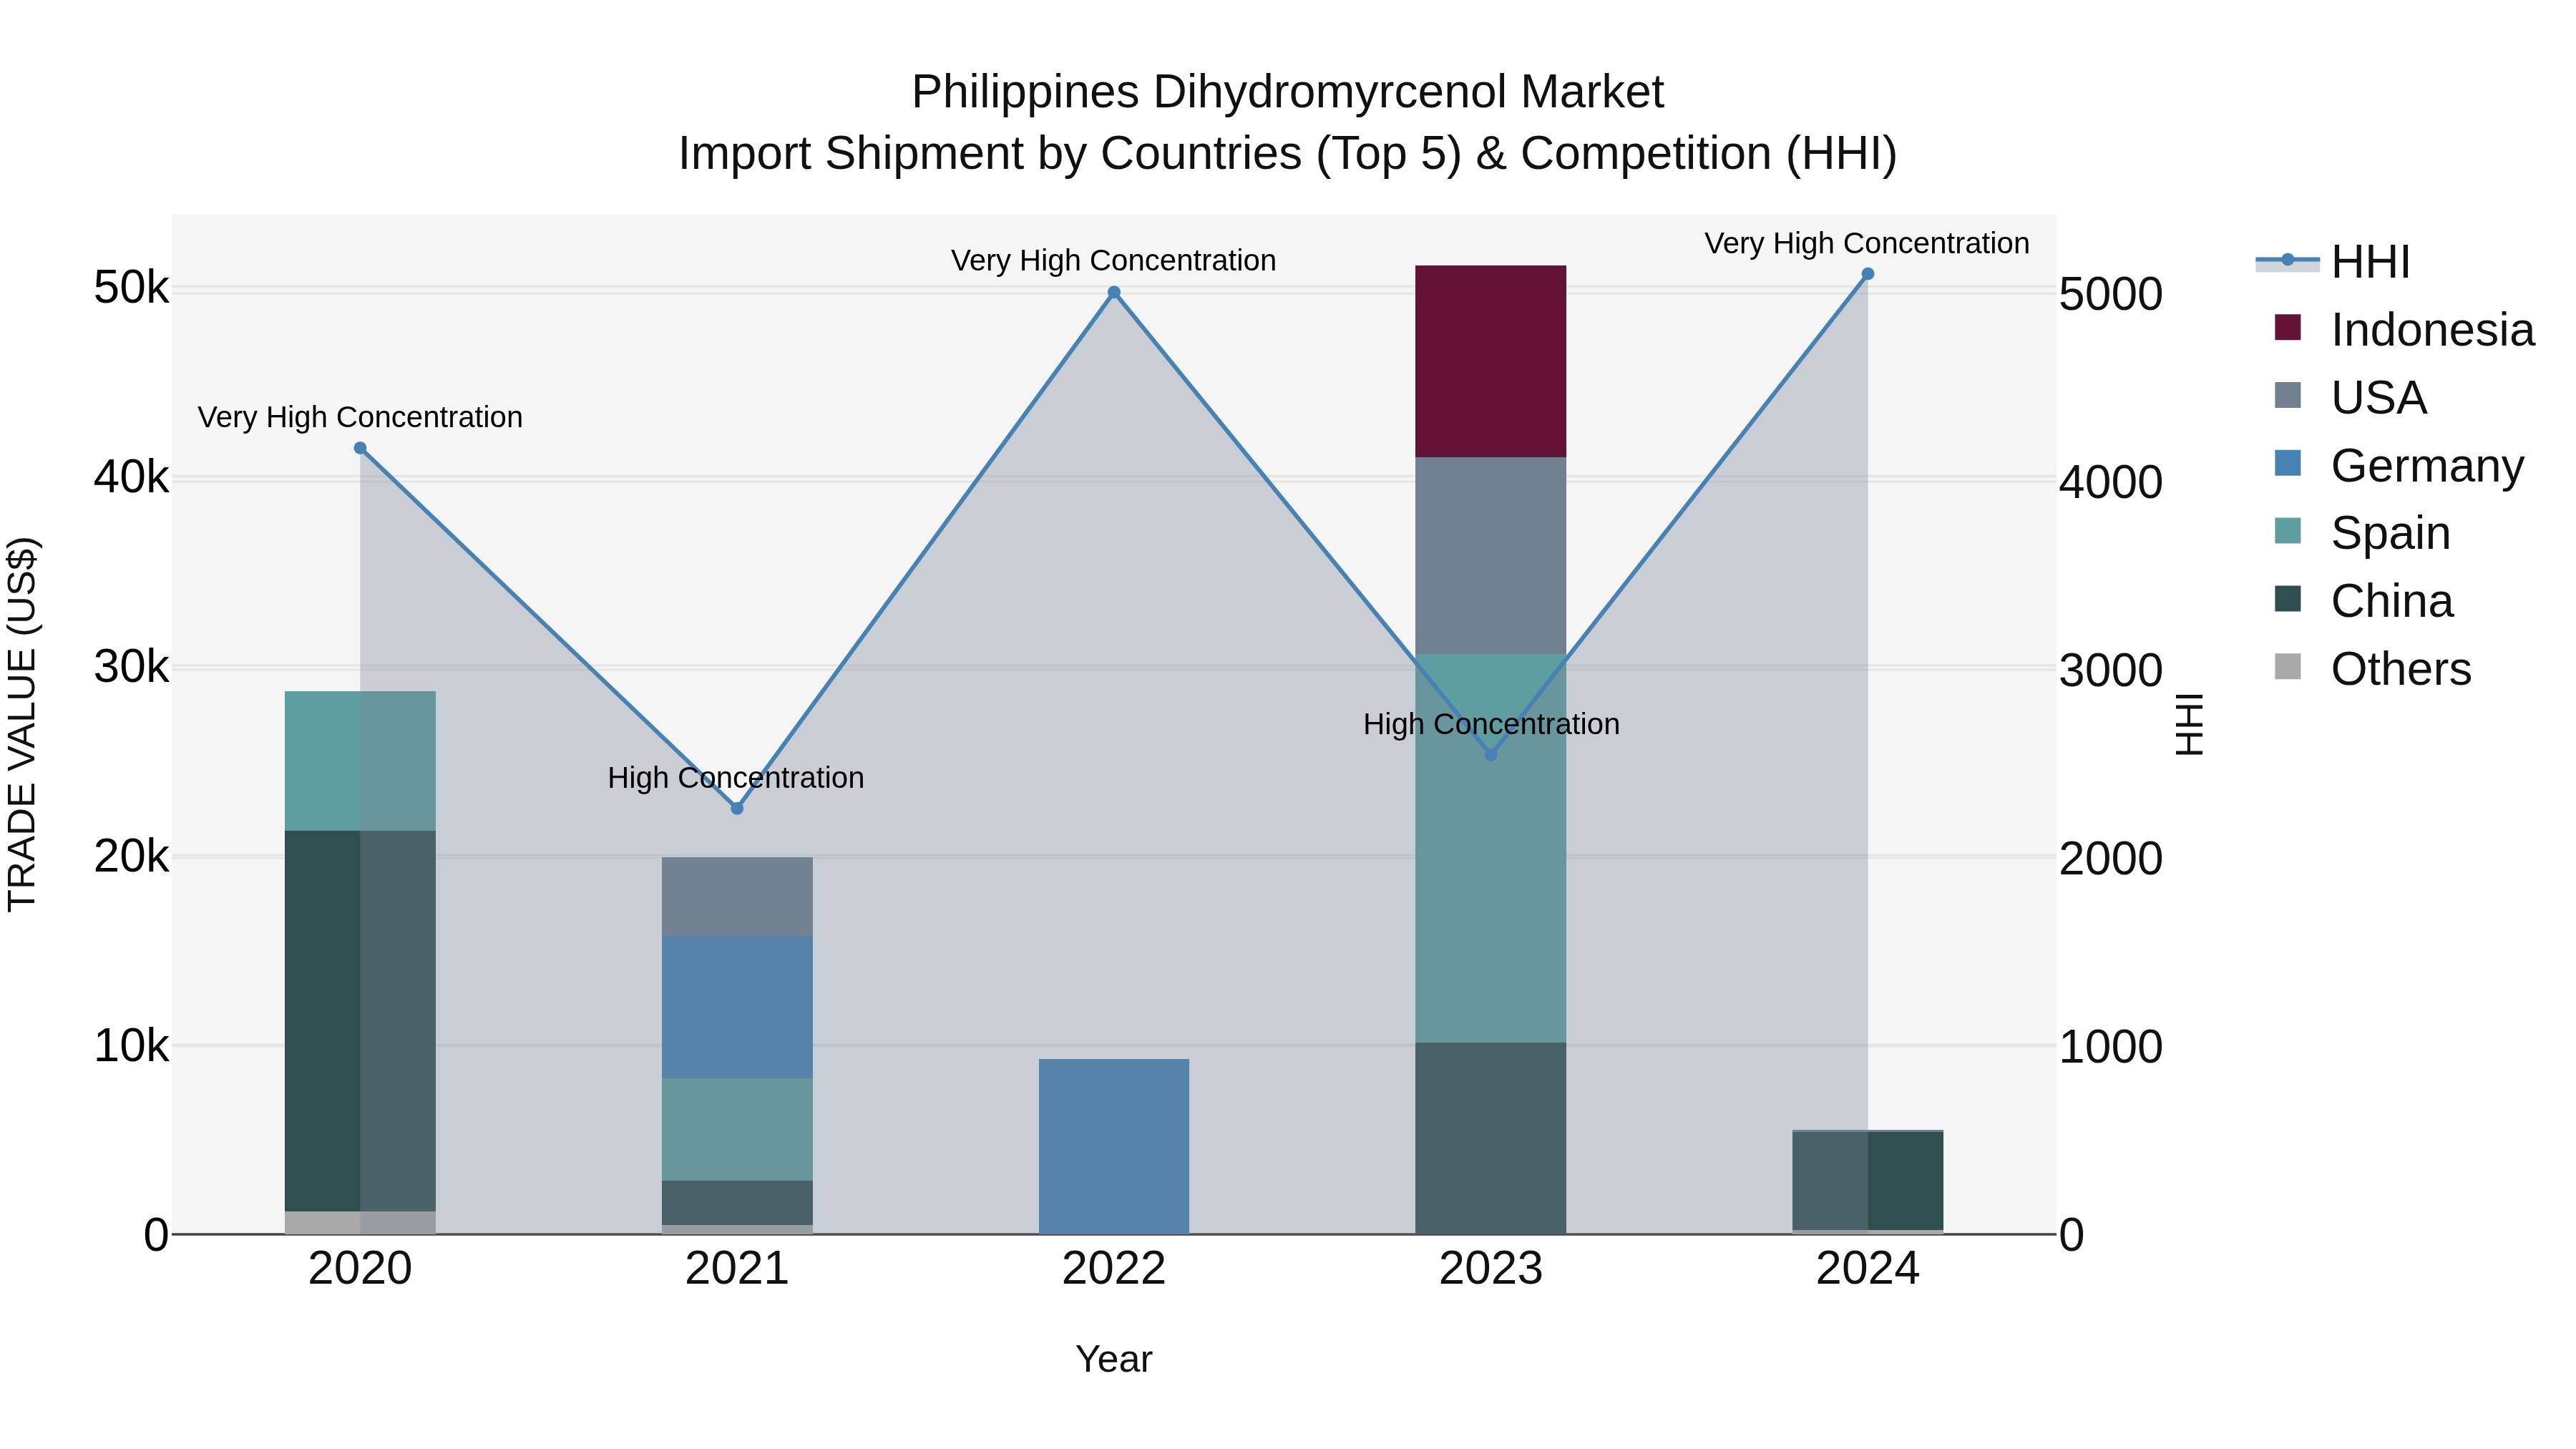
Task: Click the 2023 HHI data point
Action: point(1491,755)
